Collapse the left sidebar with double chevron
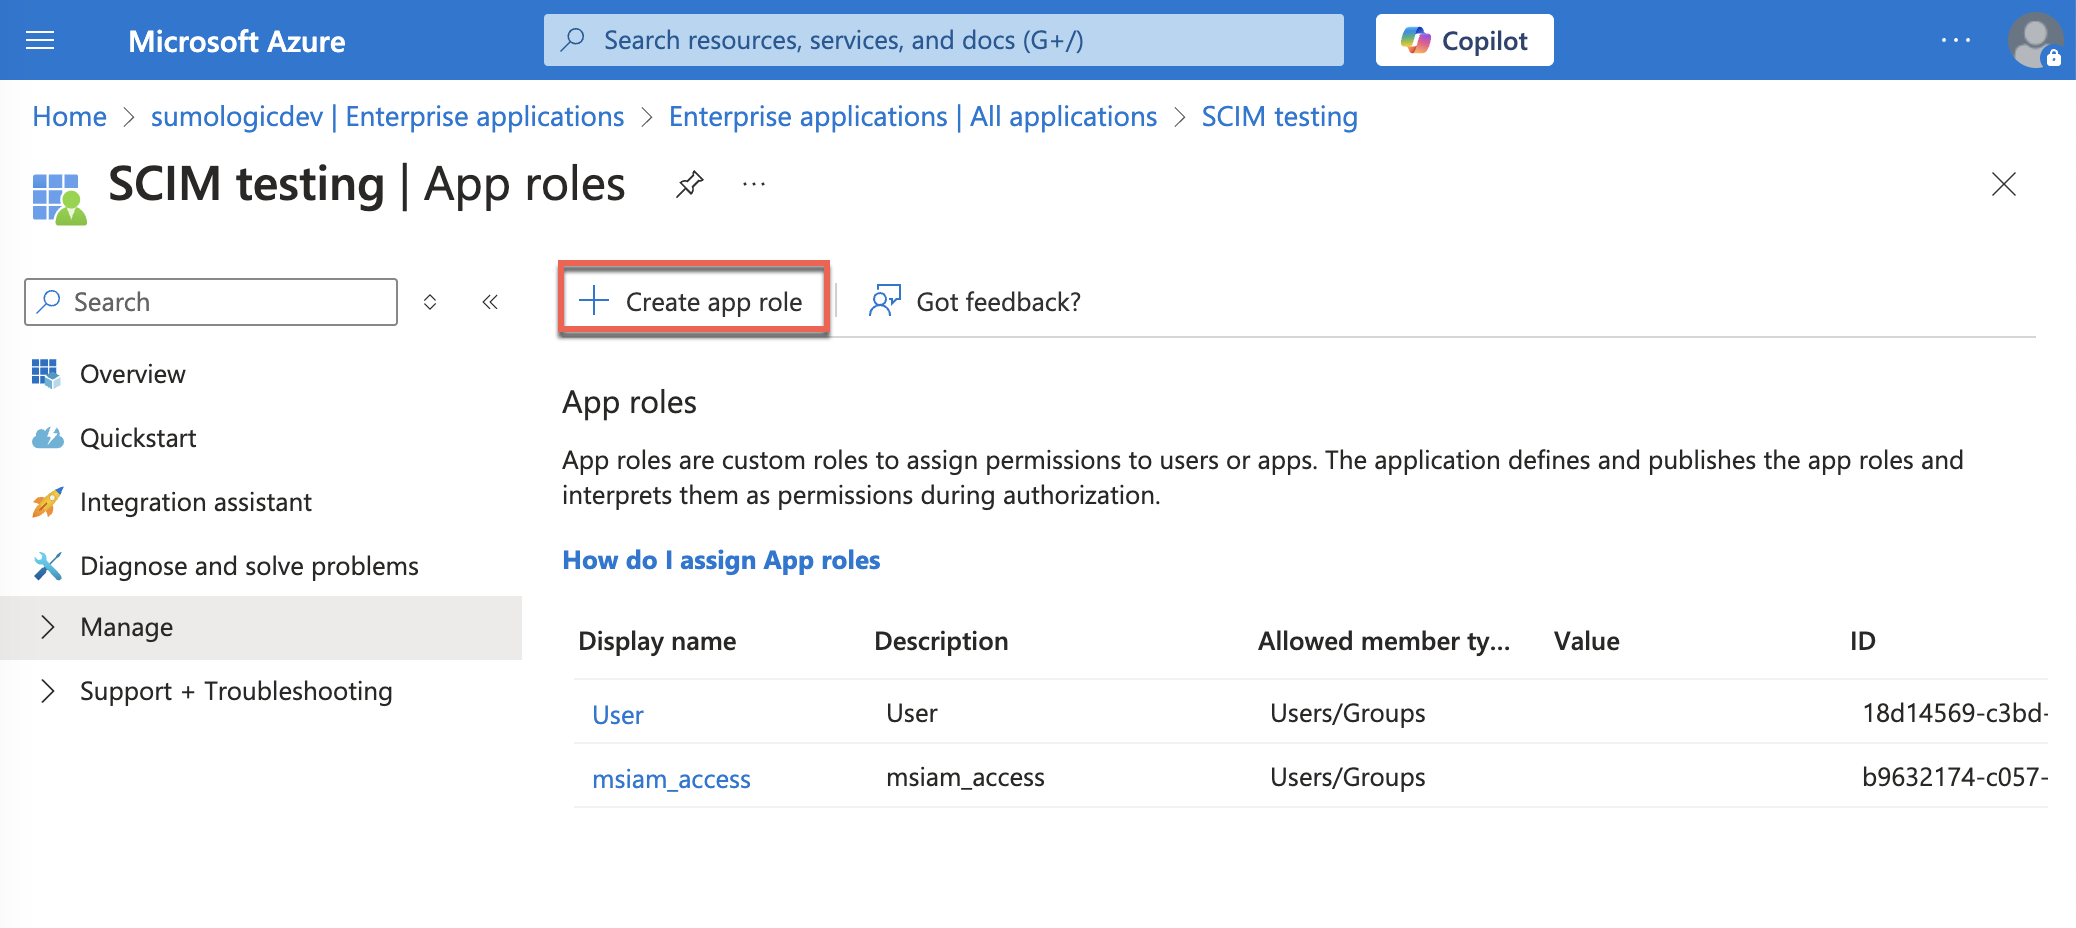 point(489,301)
